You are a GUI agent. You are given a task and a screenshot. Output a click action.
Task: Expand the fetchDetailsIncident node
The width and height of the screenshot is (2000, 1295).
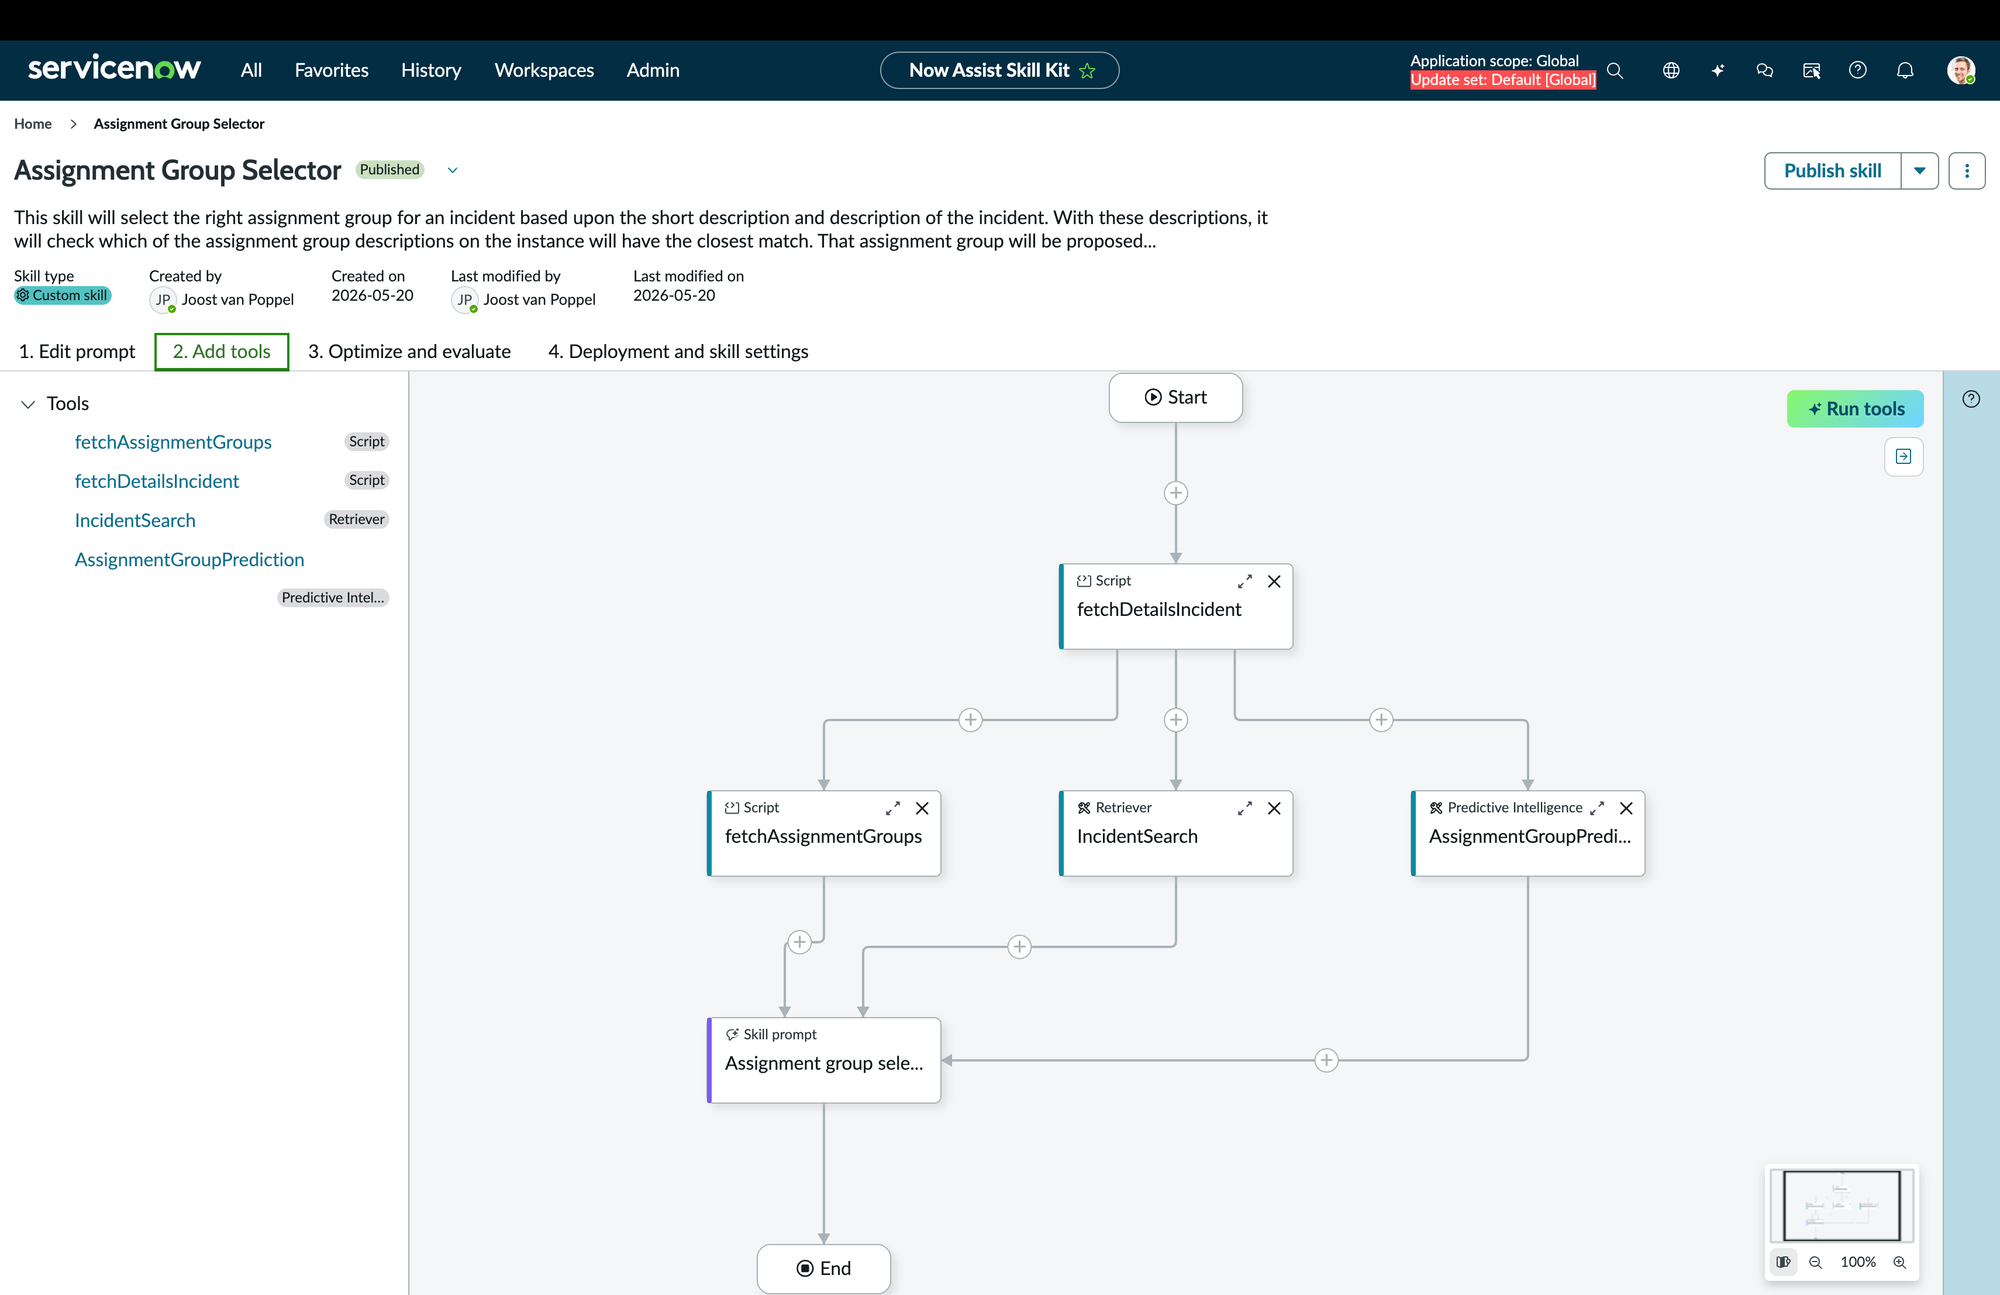[1245, 581]
